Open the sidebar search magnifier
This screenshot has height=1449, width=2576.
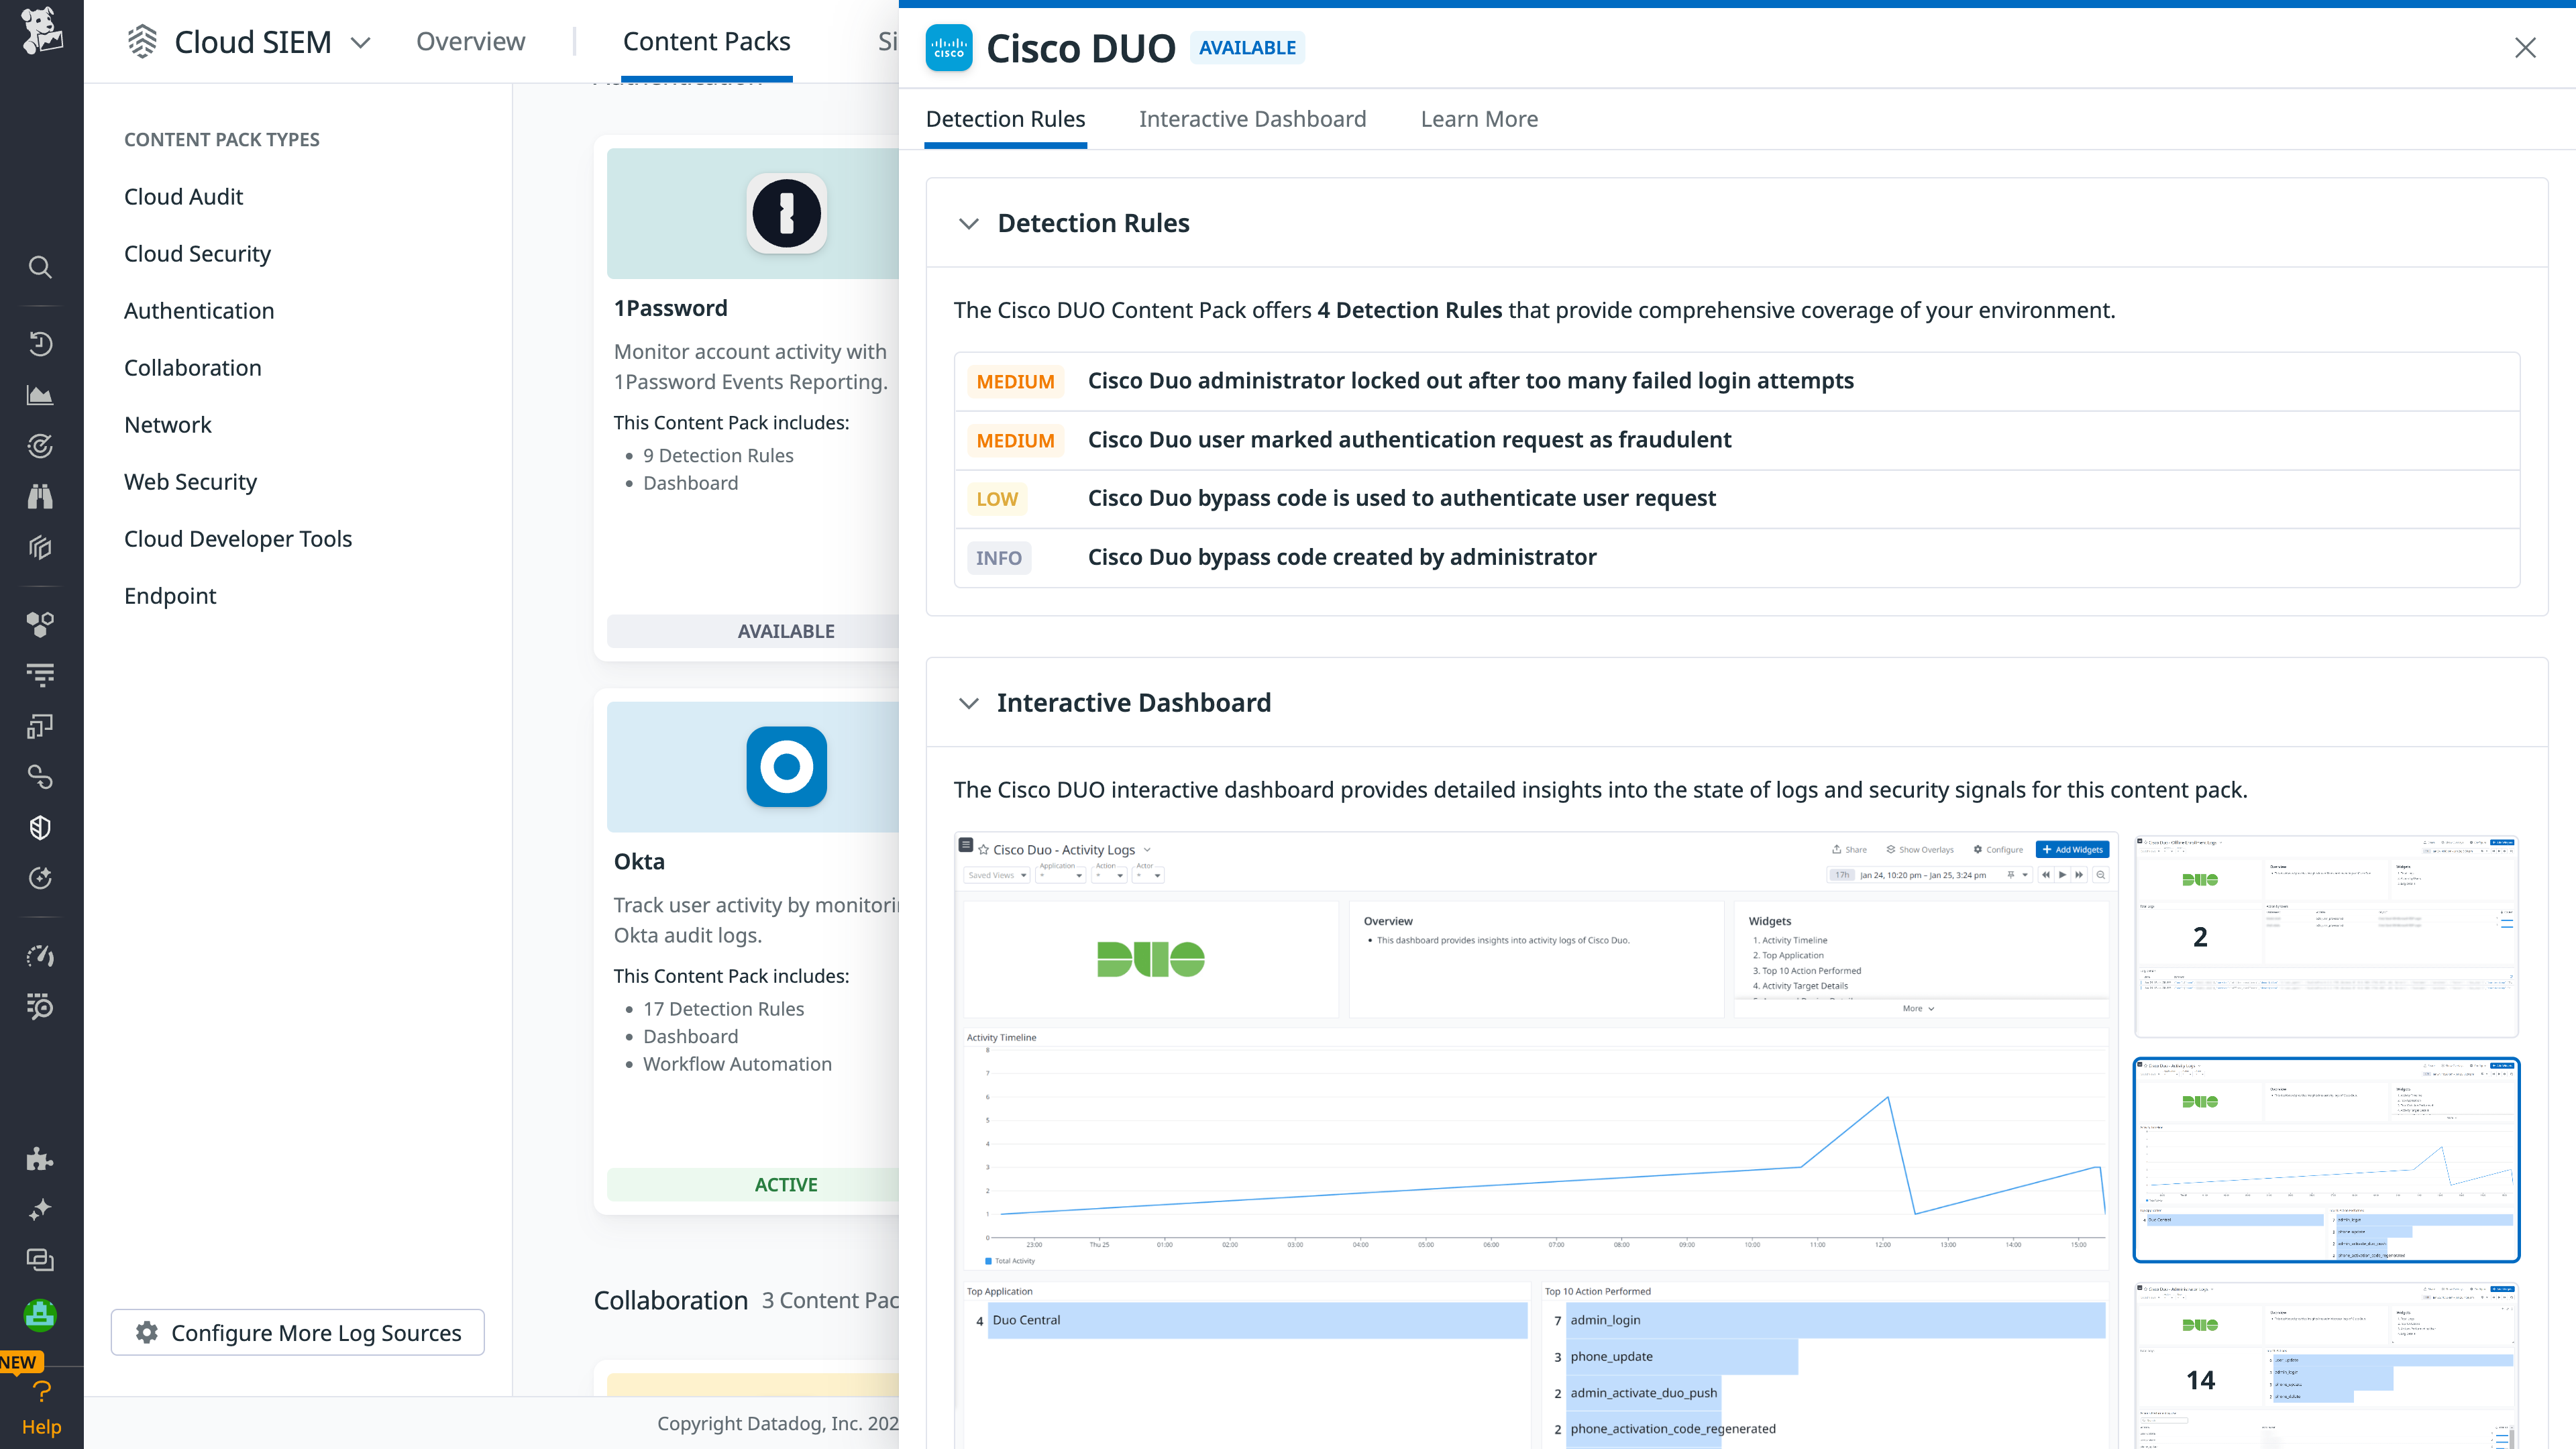point(40,267)
